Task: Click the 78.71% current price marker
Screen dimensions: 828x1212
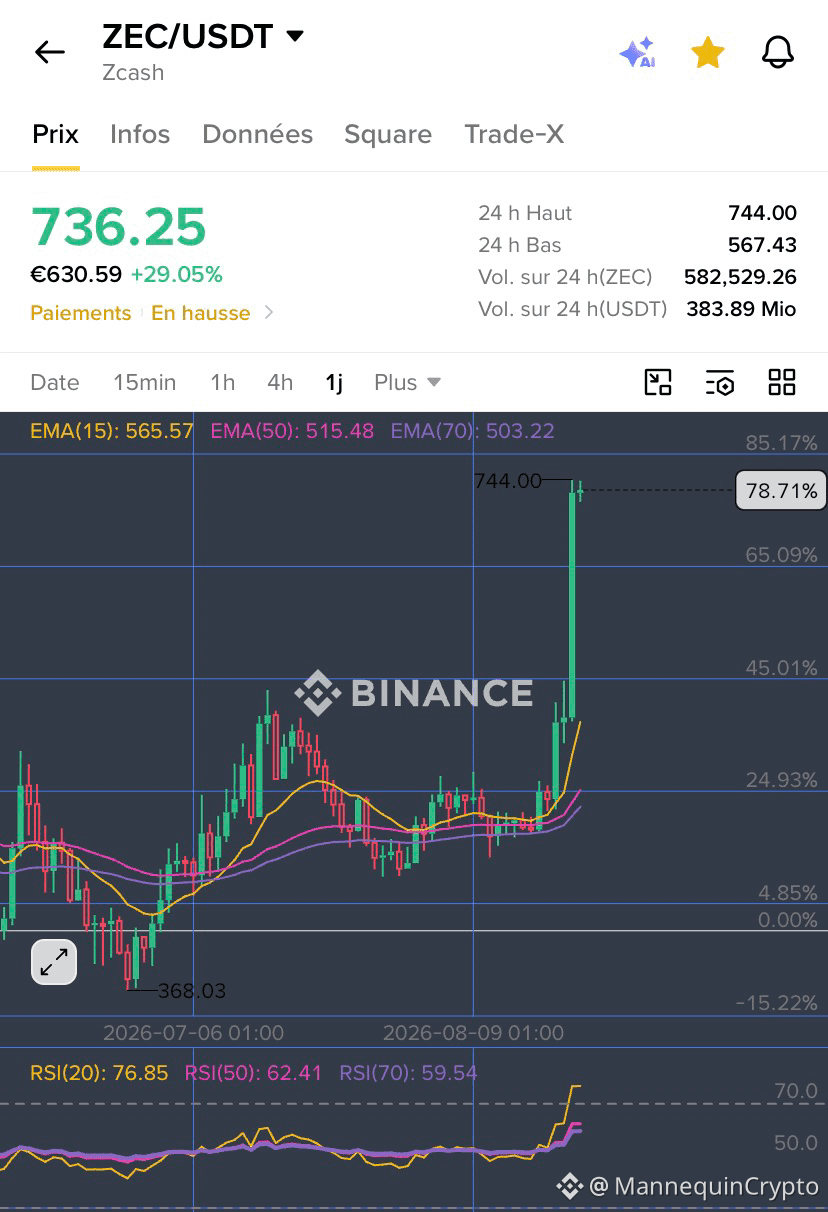Action: pos(781,490)
